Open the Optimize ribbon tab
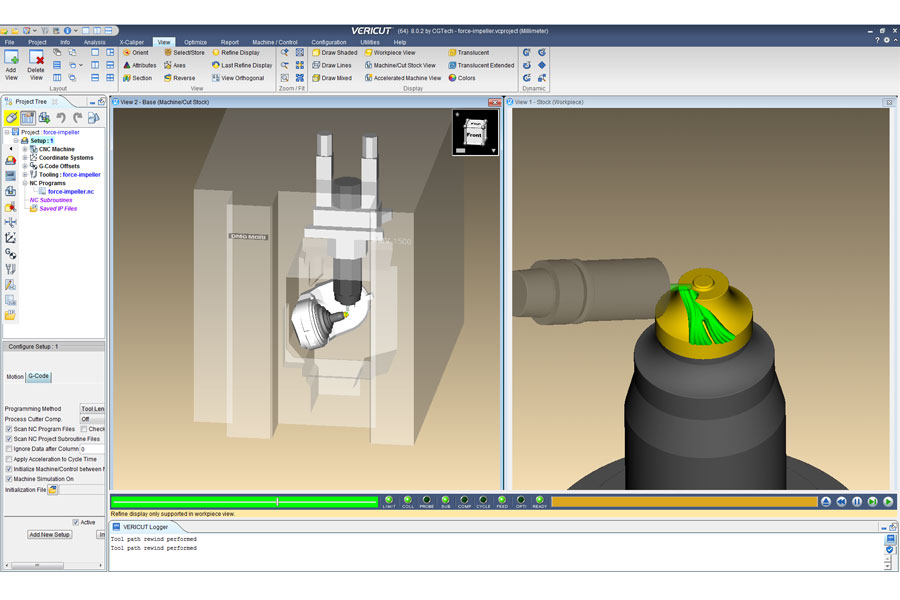Image resolution: width=900 pixels, height=600 pixels. tap(195, 42)
